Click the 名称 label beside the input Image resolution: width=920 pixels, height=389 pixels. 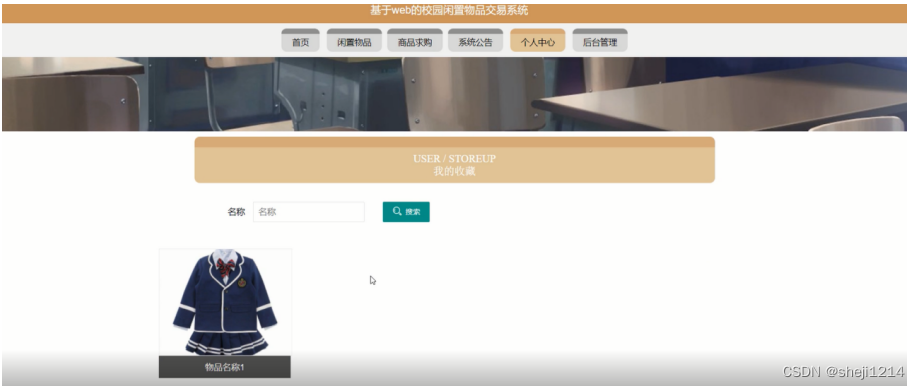236,212
